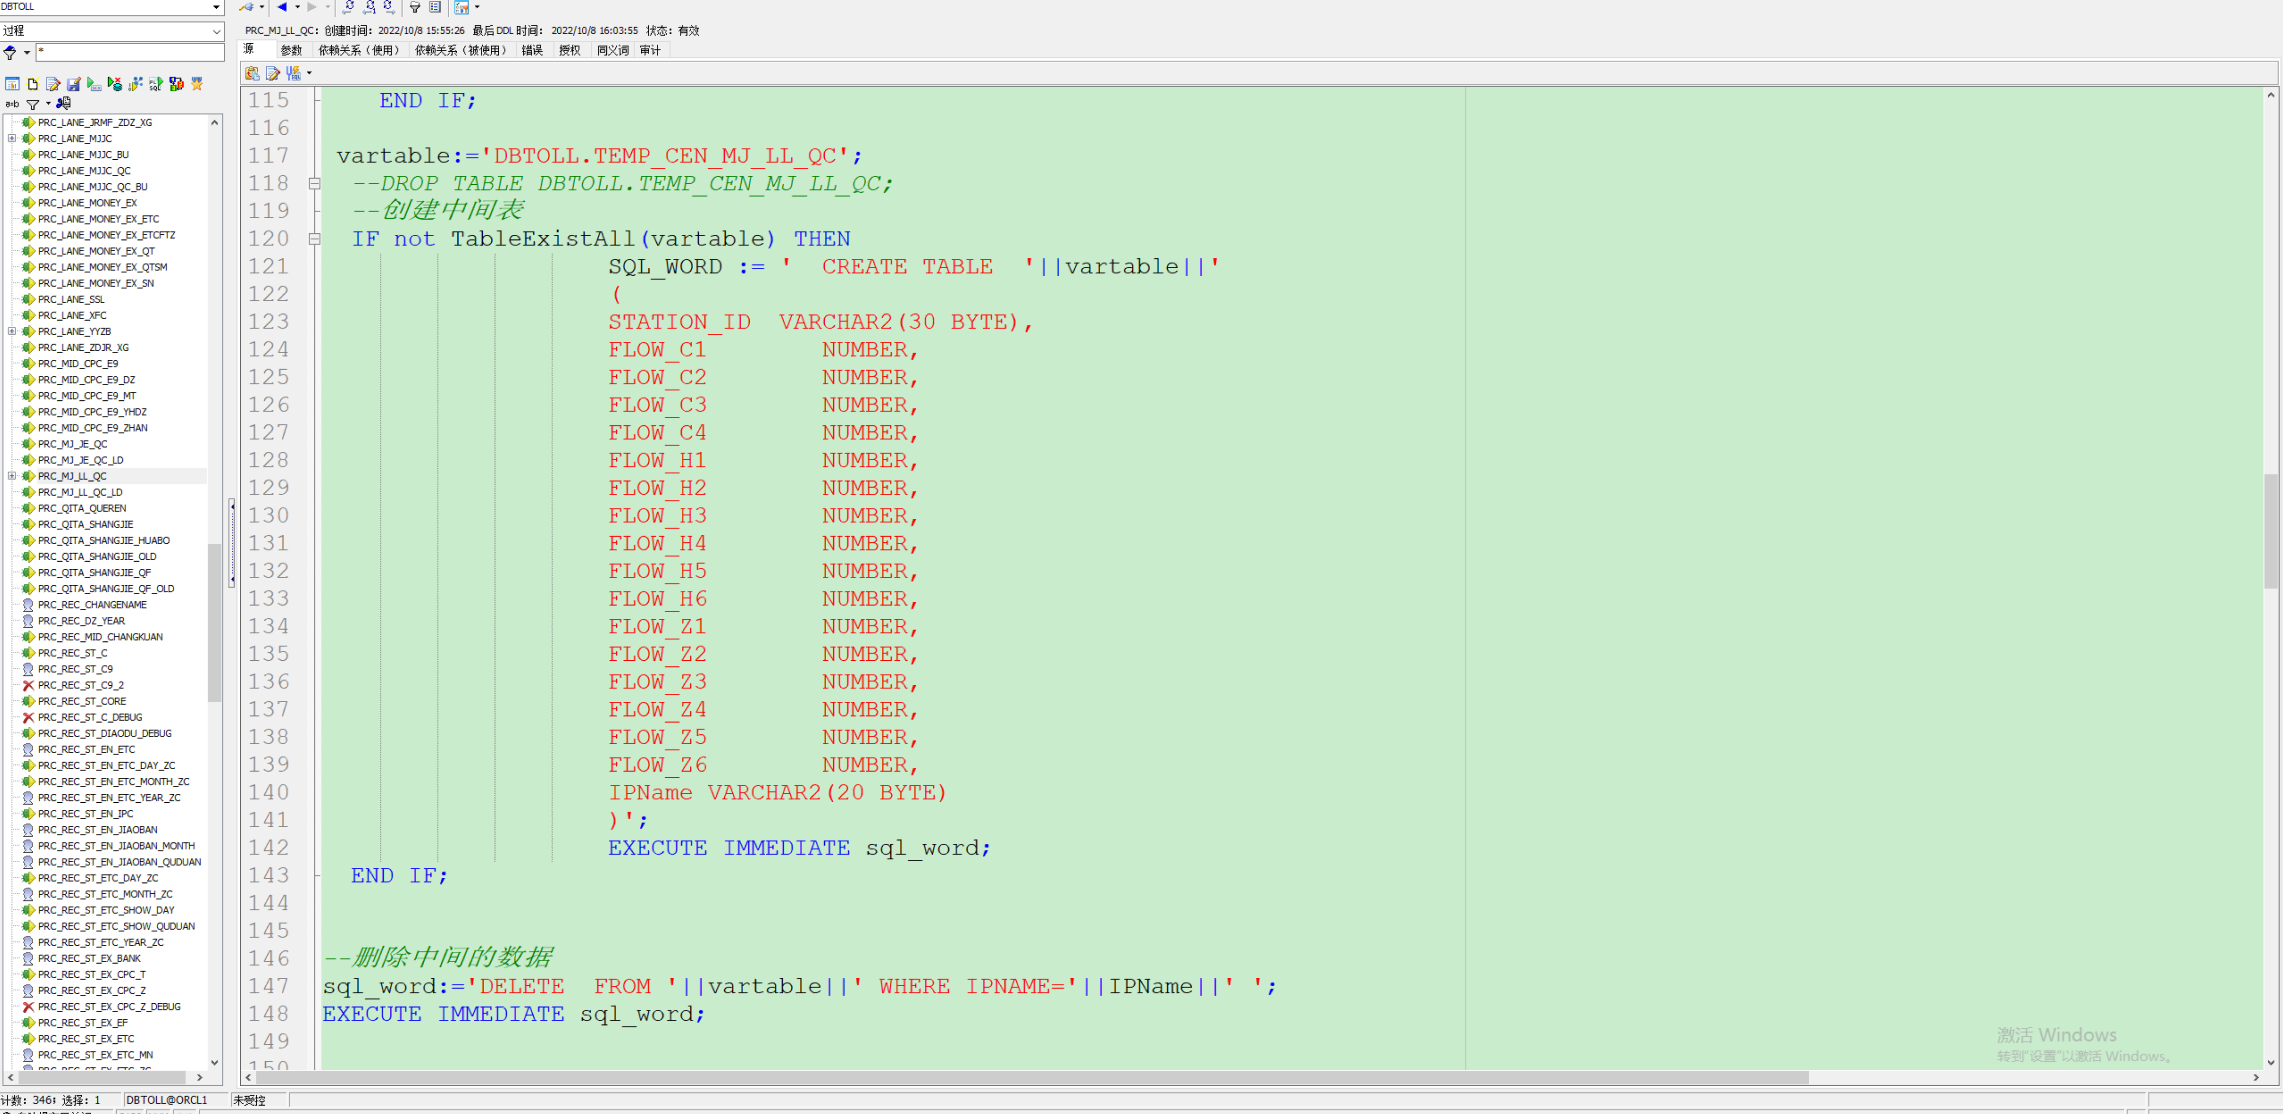
Task: Click the drop procedure icon with red X
Action: tap(115, 85)
